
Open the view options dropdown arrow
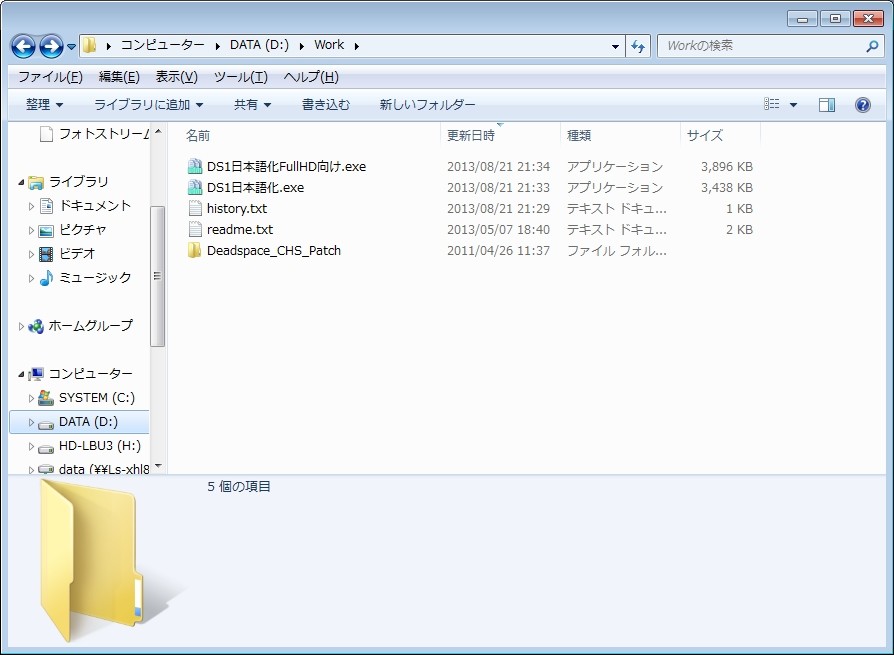(793, 105)
